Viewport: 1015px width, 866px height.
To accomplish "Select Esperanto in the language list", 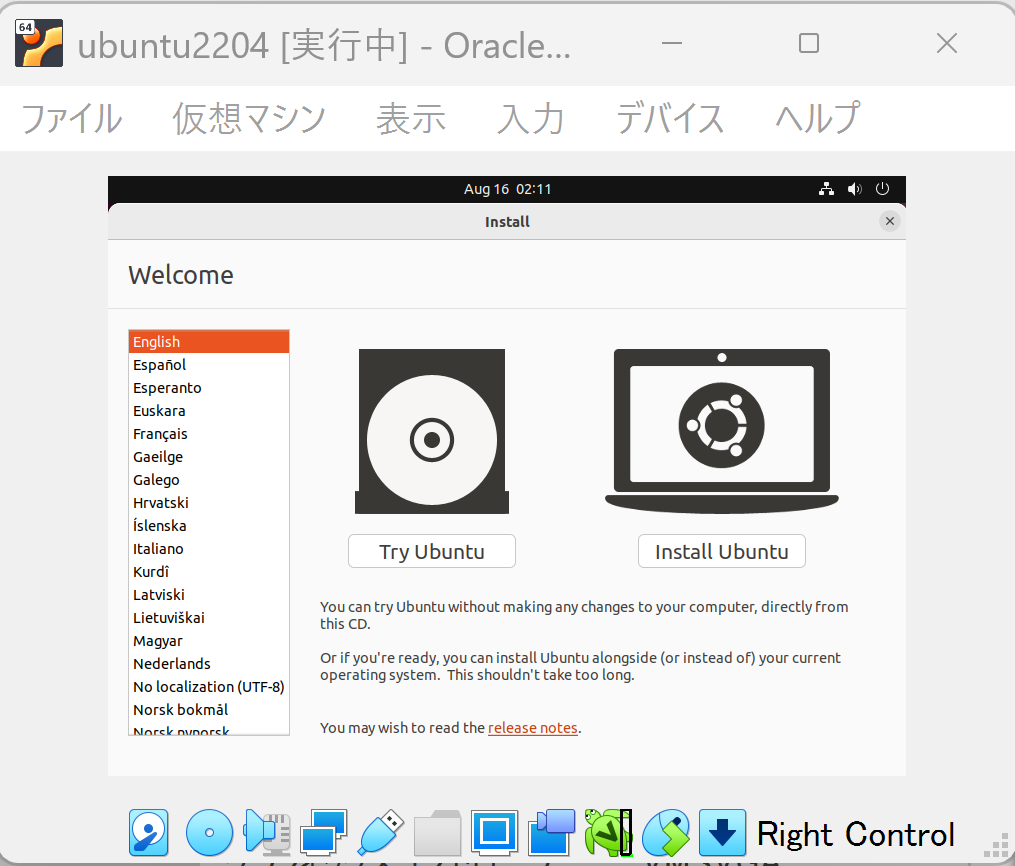I will pos(209,388).
